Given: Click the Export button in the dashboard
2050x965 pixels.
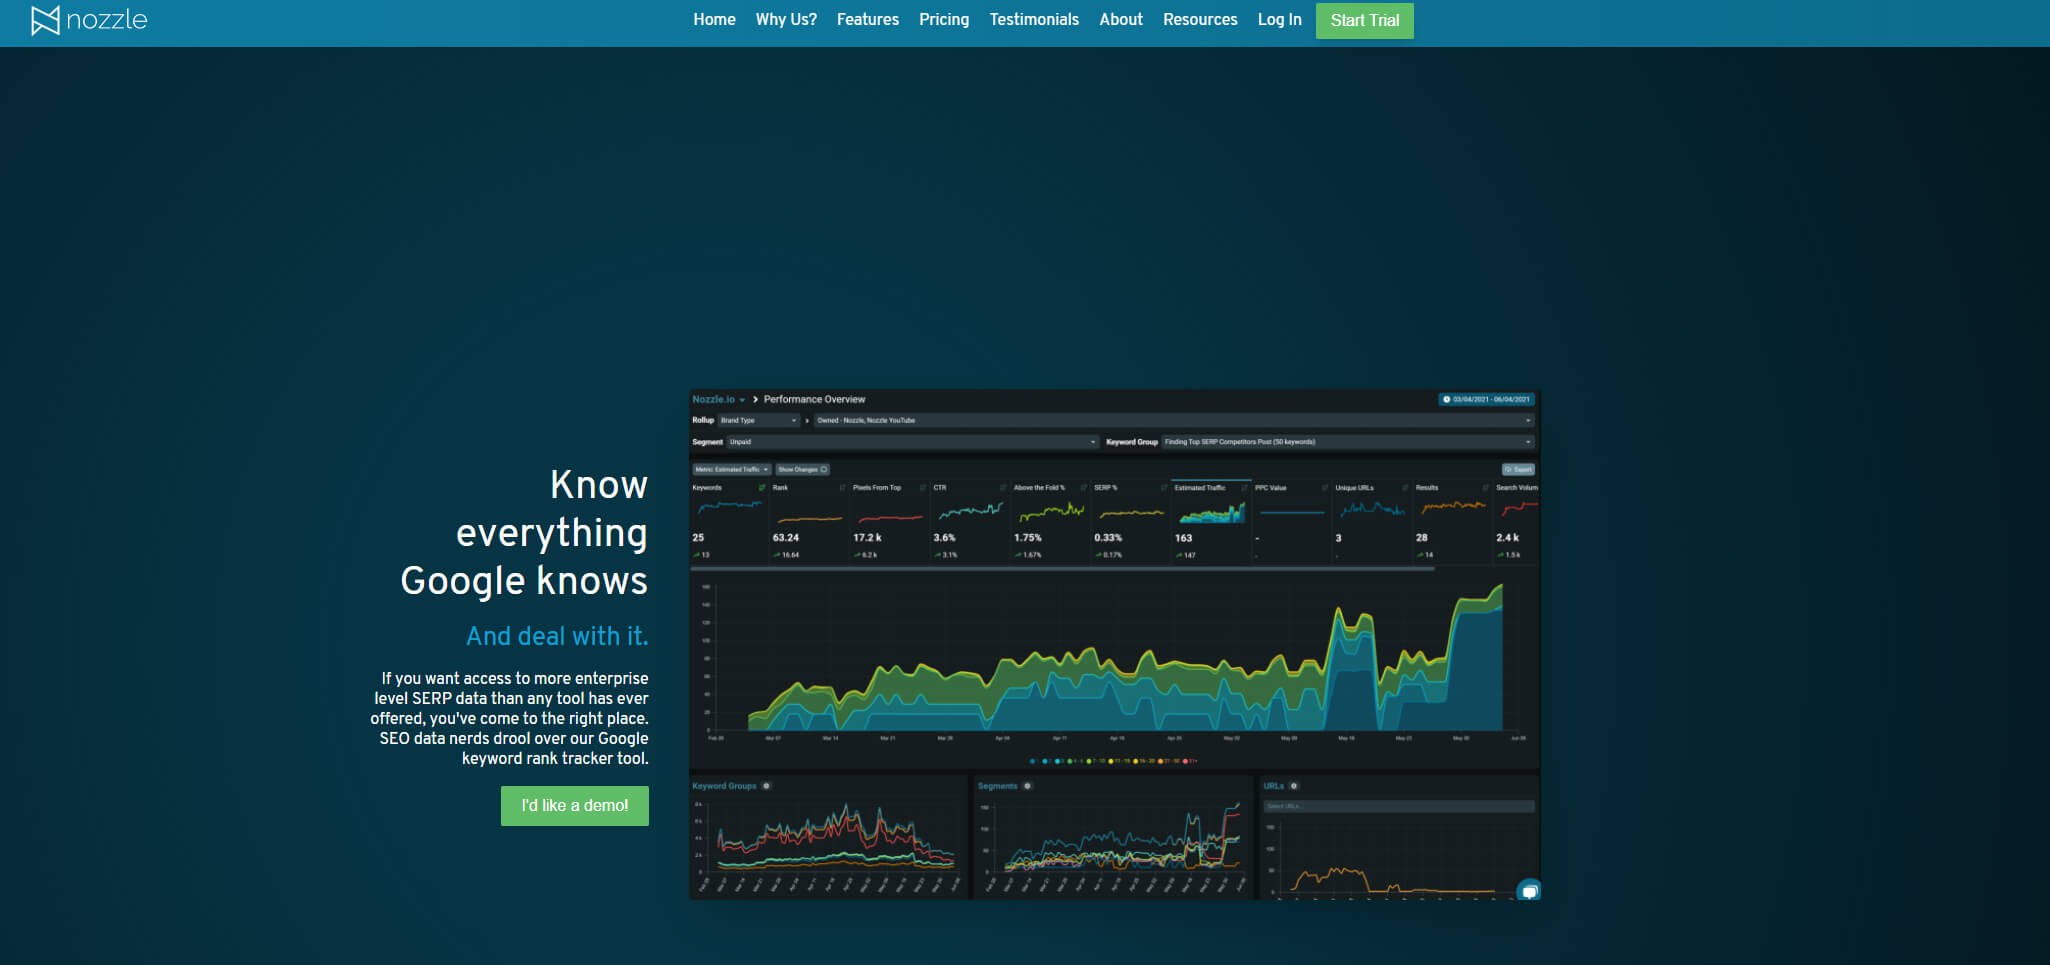Looking at the screenshot, I should (1518, 469).
